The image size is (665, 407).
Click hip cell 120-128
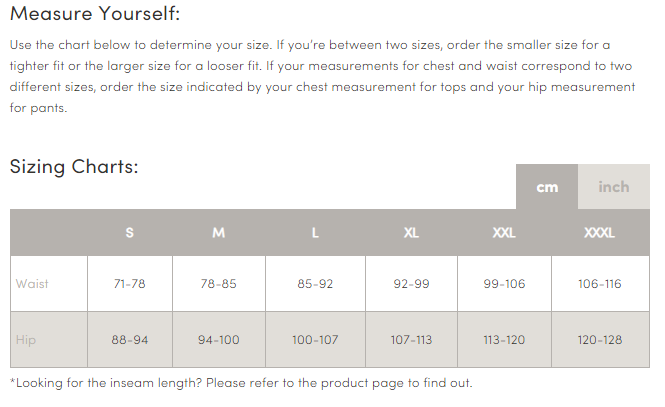click(x=600, y=340)
